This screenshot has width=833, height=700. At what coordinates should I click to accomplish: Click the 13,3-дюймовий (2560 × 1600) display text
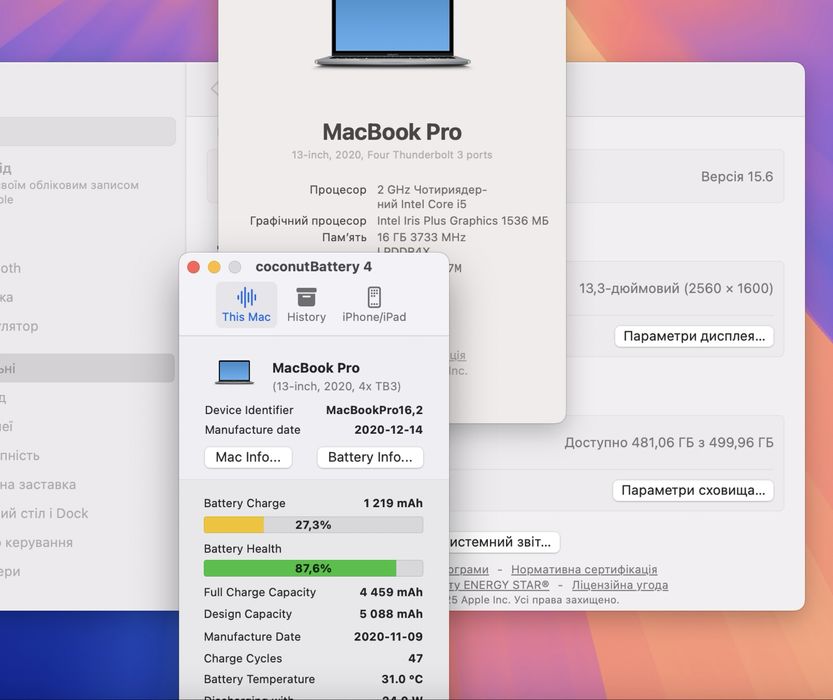coord(676,288)
